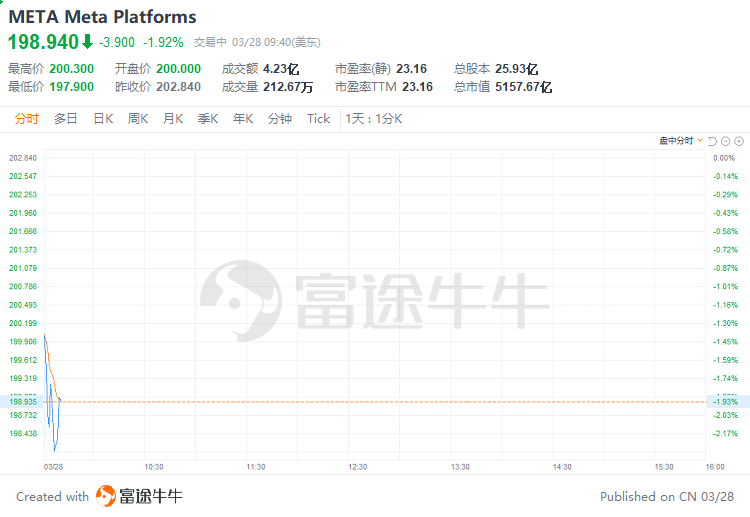Open the Tick tab
This screenshot has width=750, height=517.
319,119
